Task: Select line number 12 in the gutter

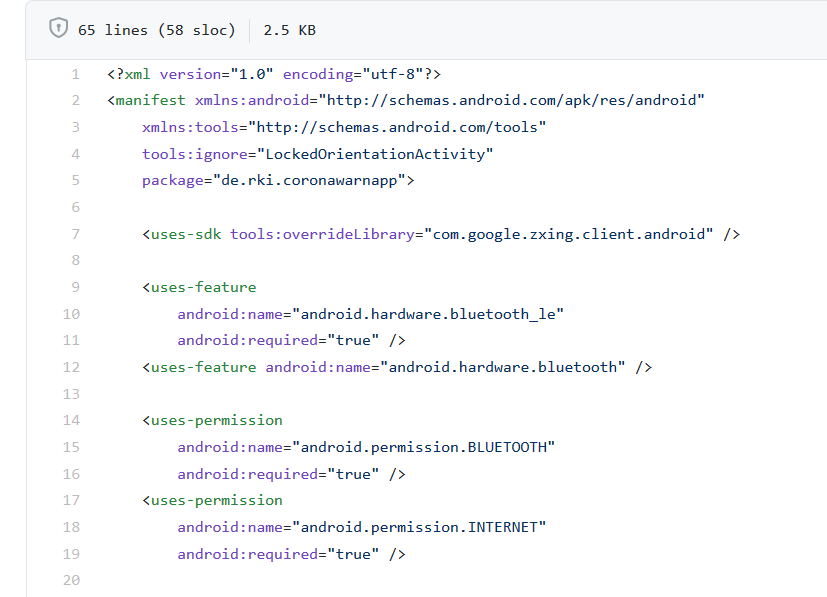Action: (x=72, y=367)
